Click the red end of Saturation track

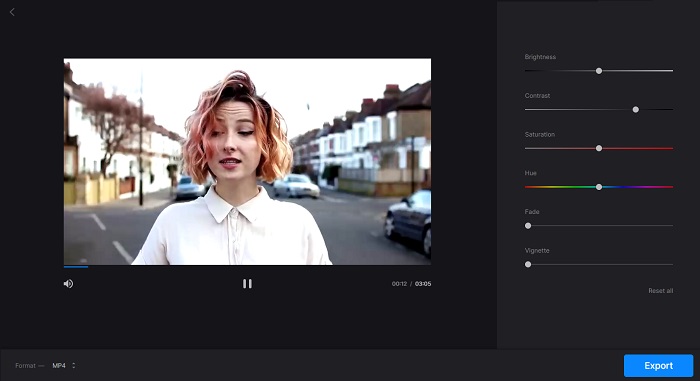tap(670, 148)
